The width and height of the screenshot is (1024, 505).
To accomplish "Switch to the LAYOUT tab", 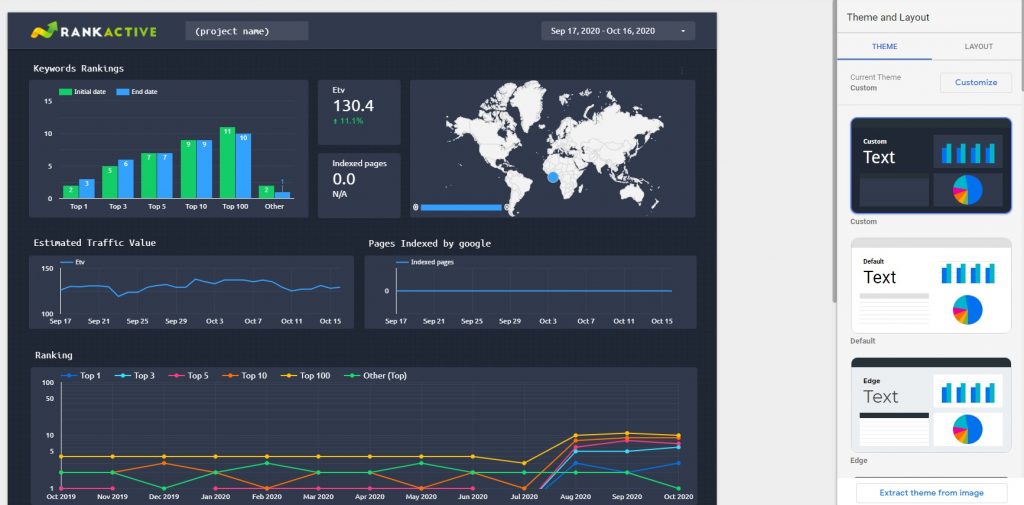I will pyautogui.click(x=978, y=46).
